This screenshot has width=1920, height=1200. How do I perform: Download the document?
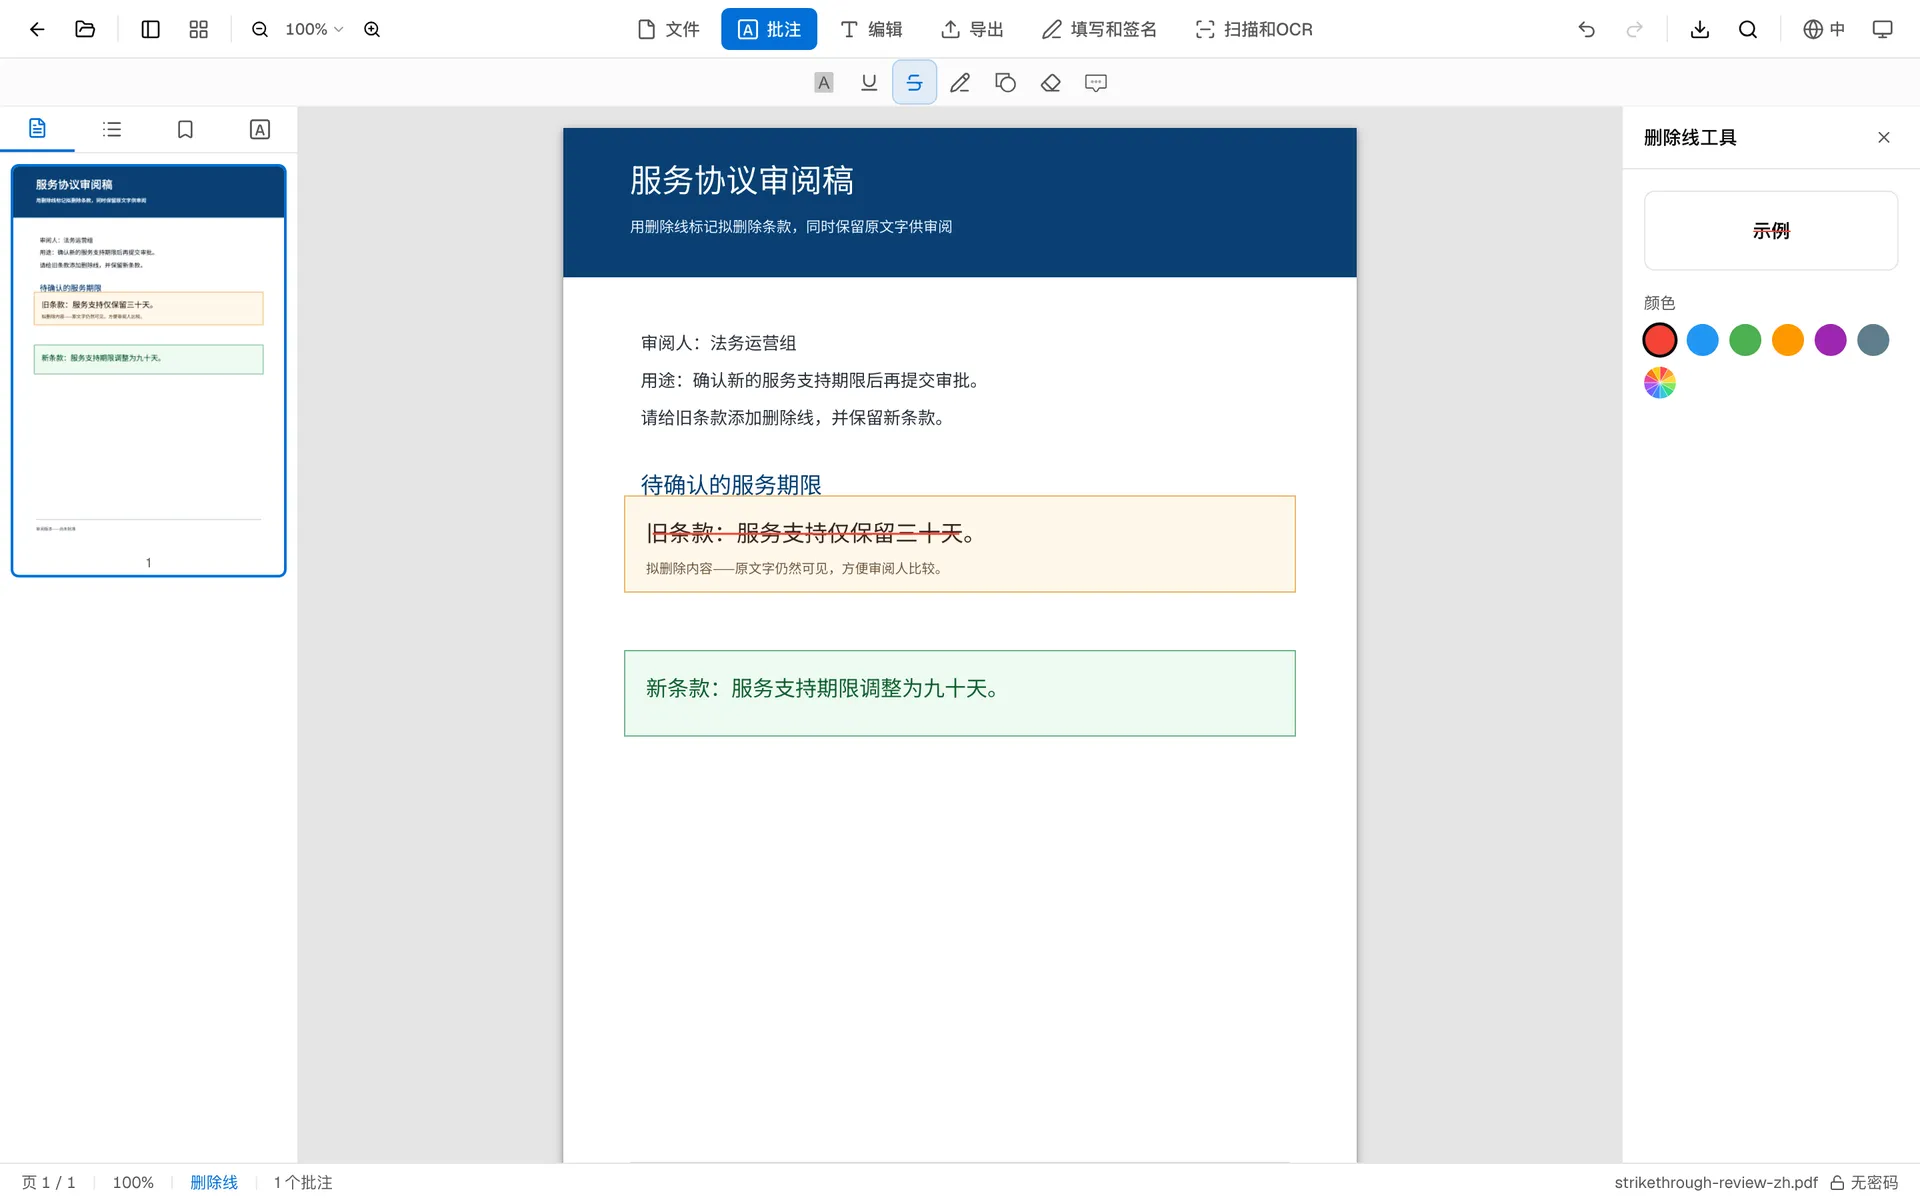(x=1699, y=29)
